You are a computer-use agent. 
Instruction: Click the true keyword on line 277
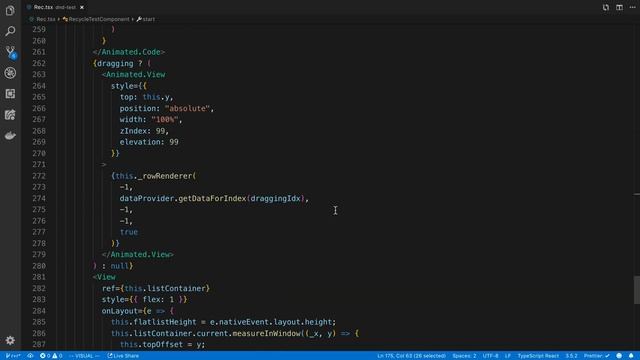point(129,232)
